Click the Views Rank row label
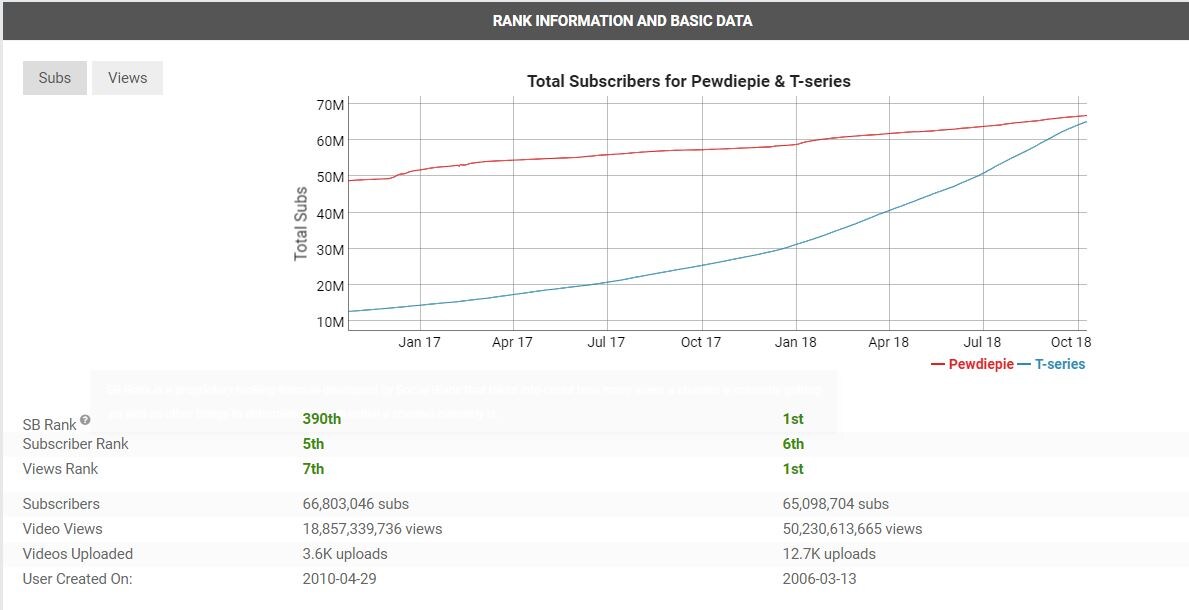1189x610 pixels. pyautogui.click(x=61, y=469)
